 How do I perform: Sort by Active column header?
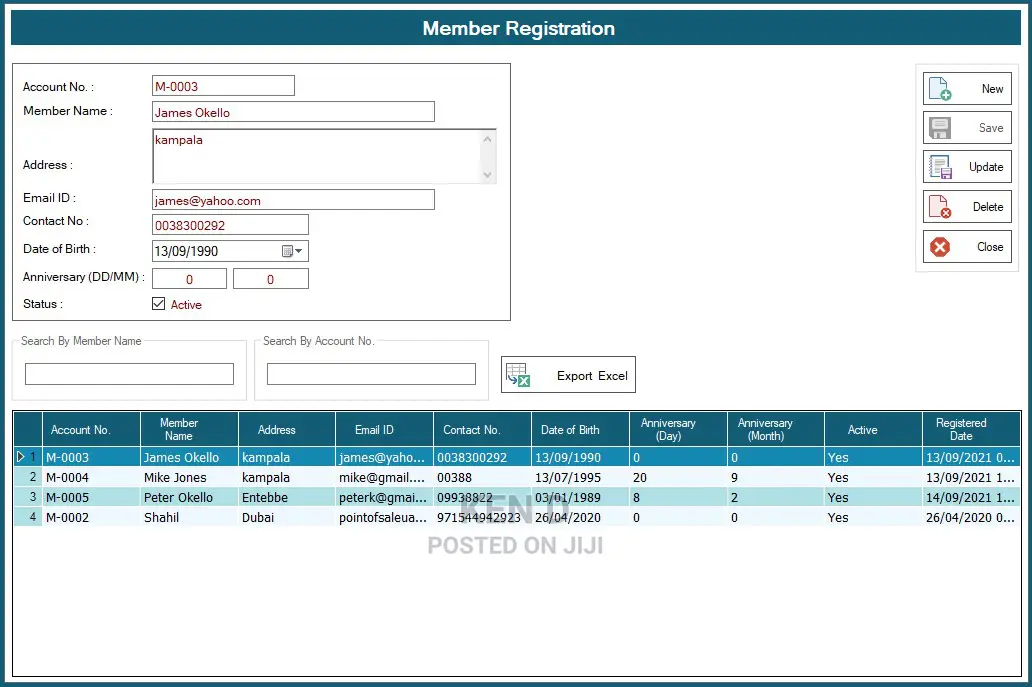(x=873, y=430)
